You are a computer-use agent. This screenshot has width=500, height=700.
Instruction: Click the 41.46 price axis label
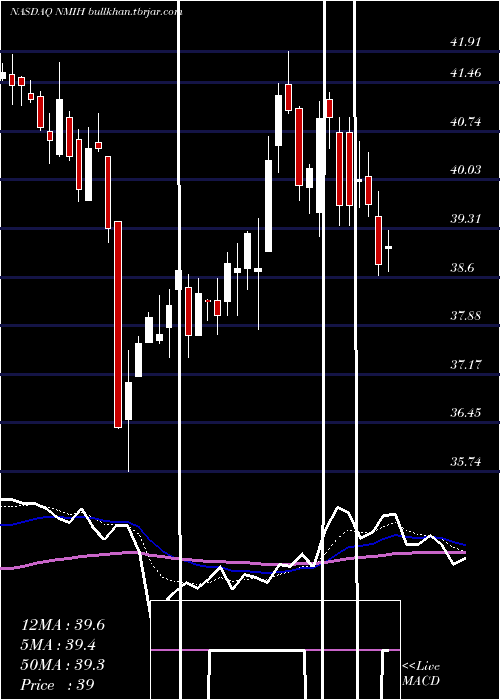click(x=466, y=73)
